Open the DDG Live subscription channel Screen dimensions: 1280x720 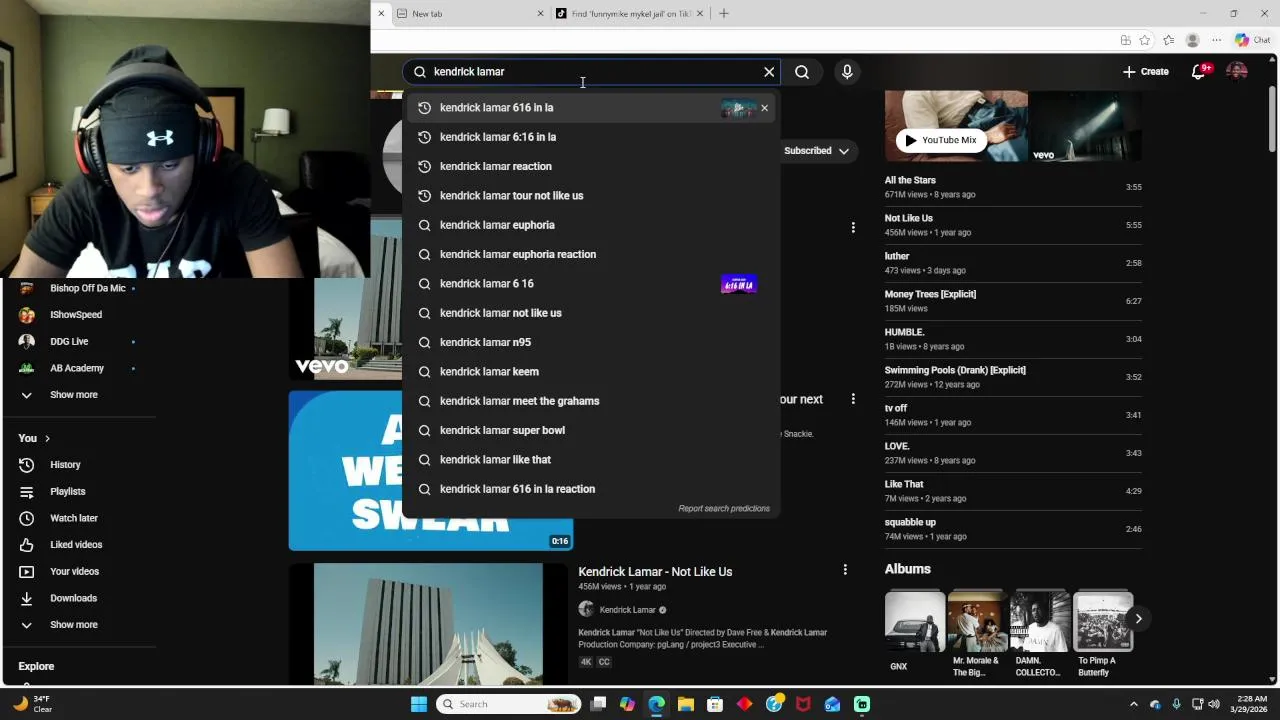click(x=69, y=342)
